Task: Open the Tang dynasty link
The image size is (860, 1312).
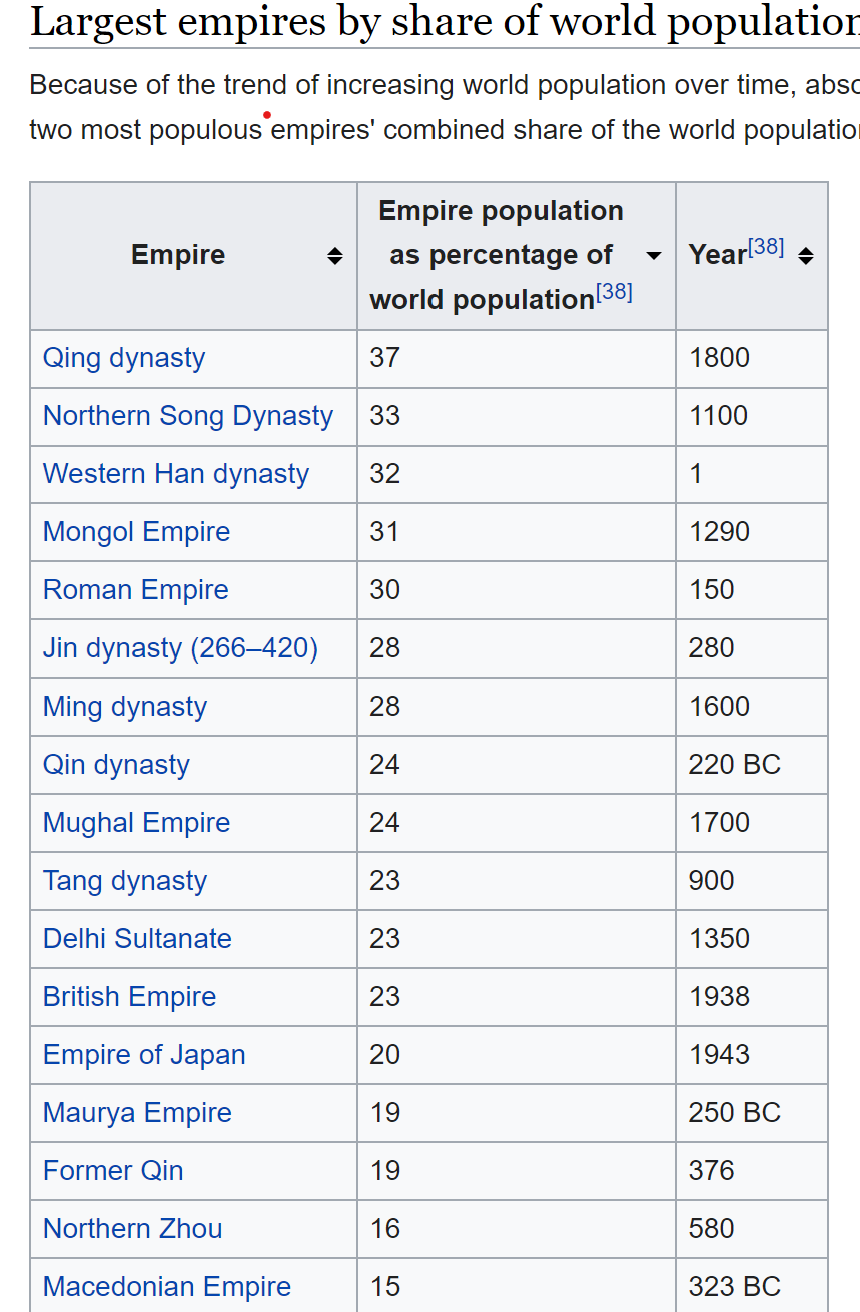Action: (125, 881)
